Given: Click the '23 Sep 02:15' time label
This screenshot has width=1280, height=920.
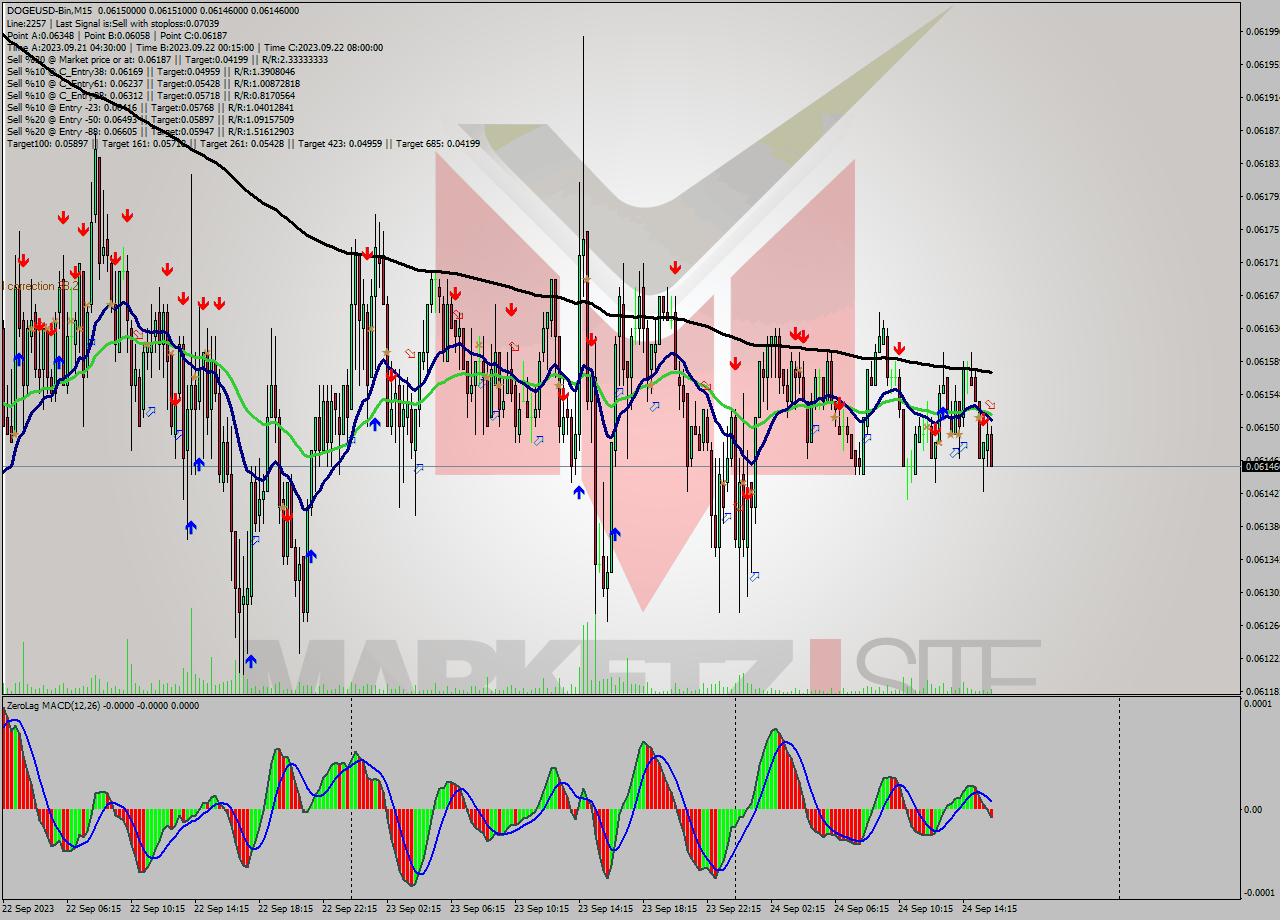Looking at the screenshot, I should tap(413, 909).
